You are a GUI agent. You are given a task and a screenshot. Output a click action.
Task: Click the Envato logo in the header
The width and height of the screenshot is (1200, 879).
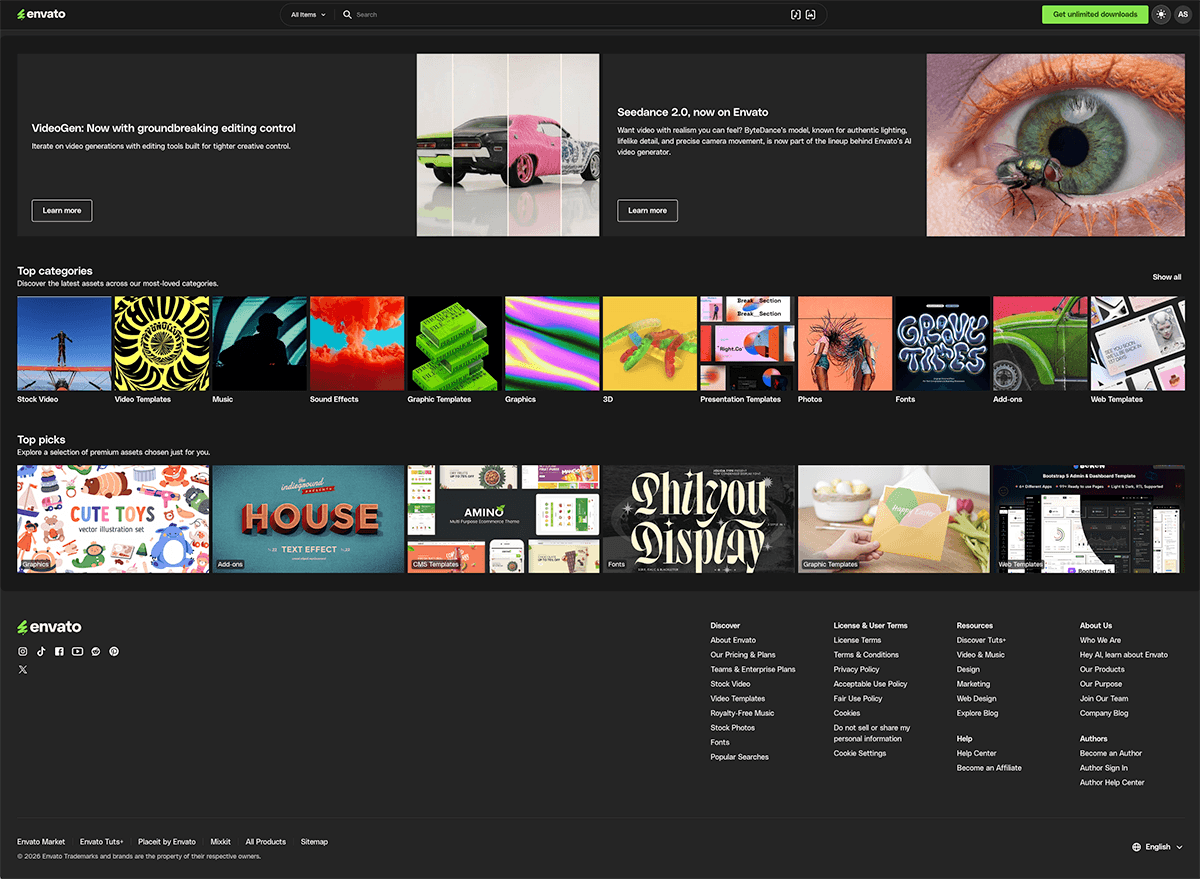tap(41, 14)
